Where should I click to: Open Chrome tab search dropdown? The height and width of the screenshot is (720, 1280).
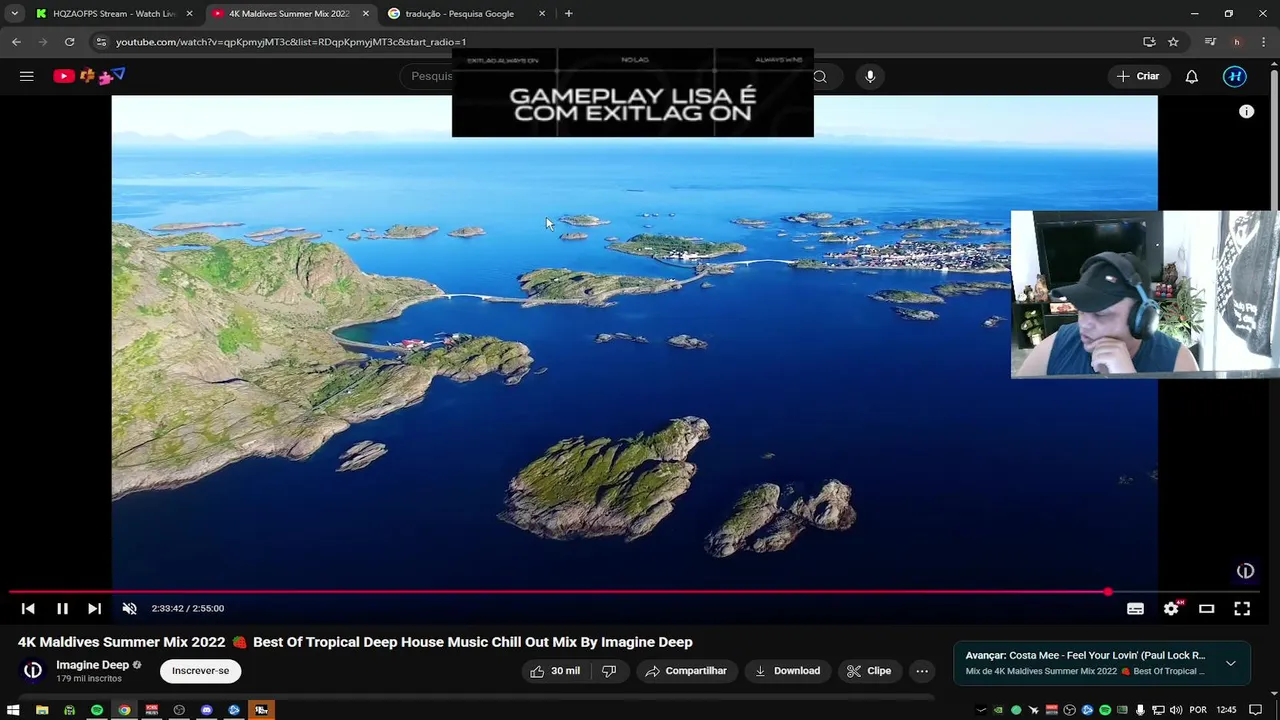[x=14, y=14]
